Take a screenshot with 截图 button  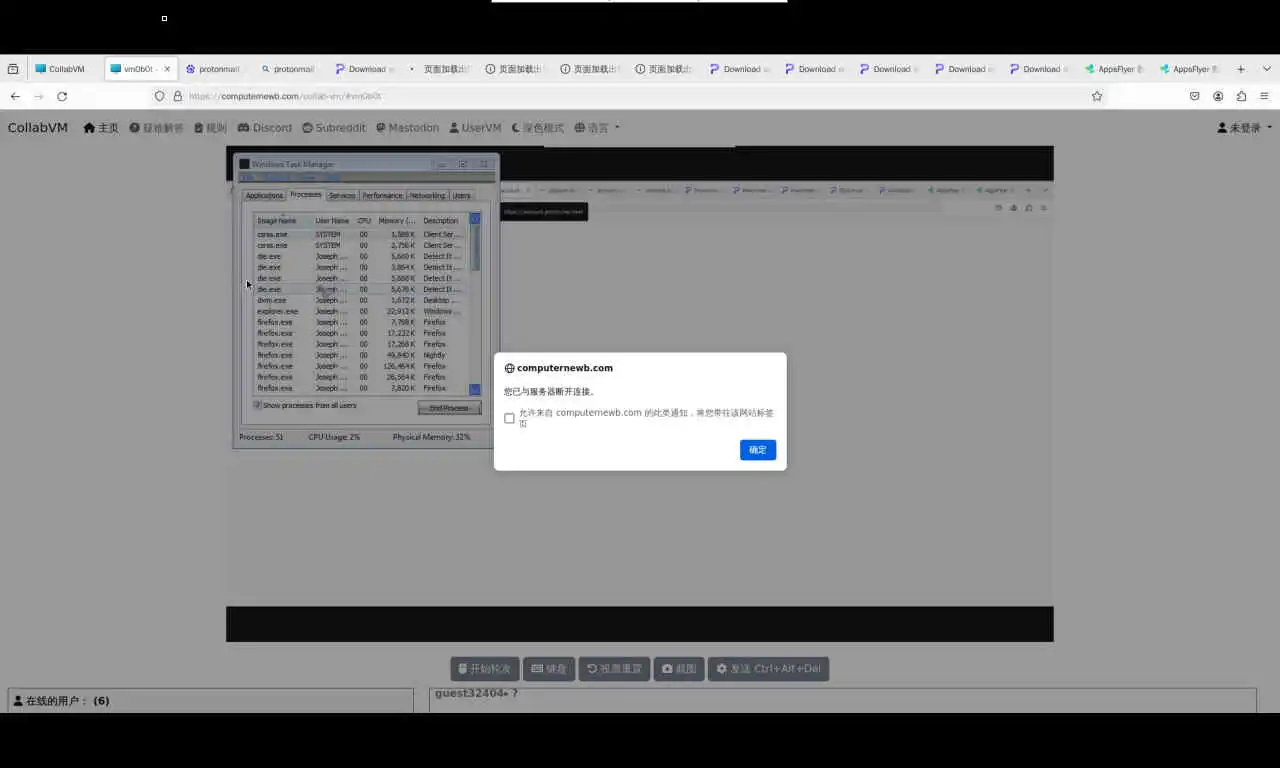tap(679, 669)
